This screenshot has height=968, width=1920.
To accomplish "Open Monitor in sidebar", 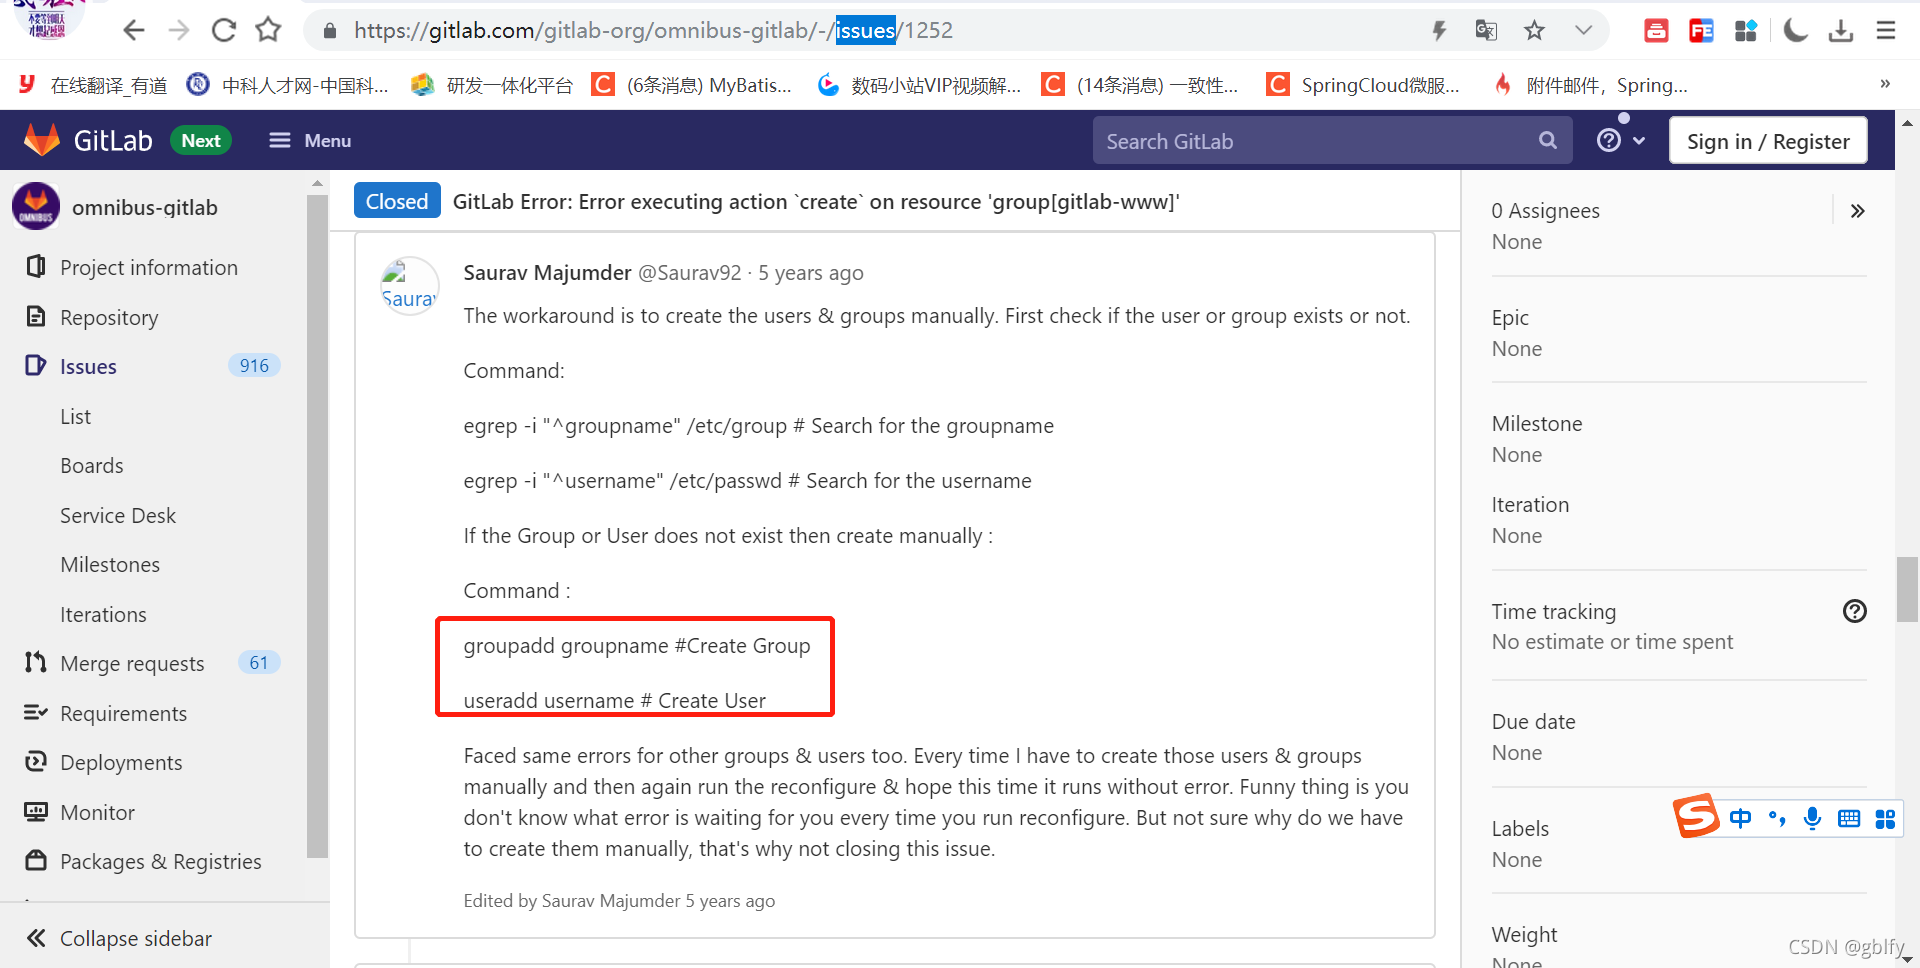I will (x=97, y=812).
